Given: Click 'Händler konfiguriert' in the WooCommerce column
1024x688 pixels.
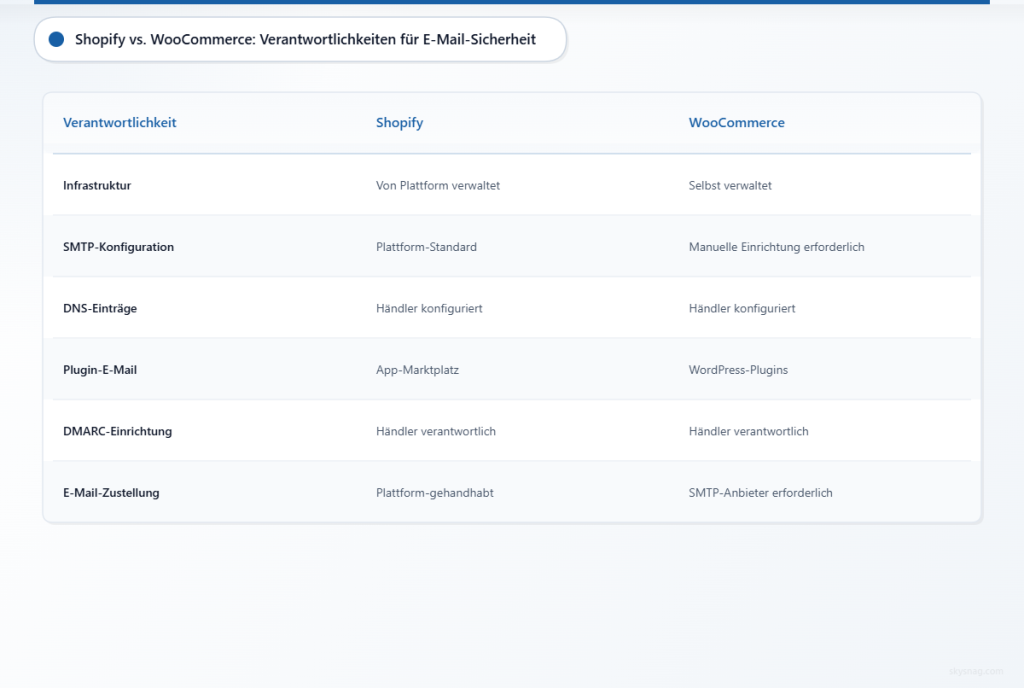Looking at the screenshot, I should coord(741,308).
